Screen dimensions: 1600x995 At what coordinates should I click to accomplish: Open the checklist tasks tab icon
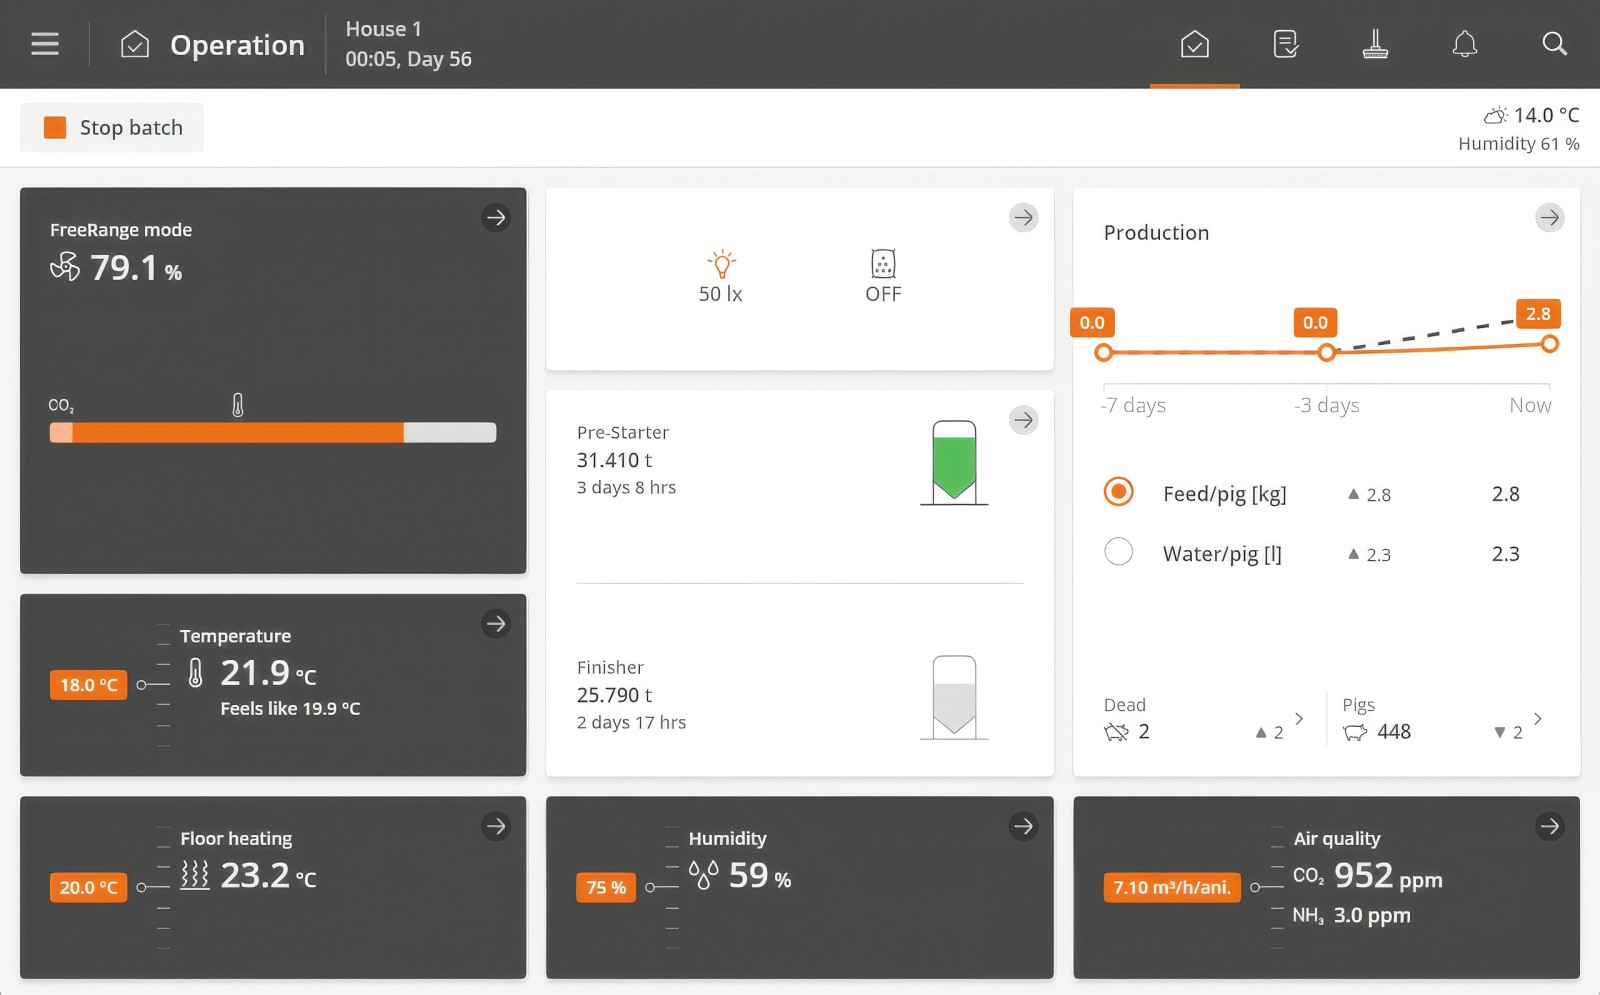tap(1285, 44)
